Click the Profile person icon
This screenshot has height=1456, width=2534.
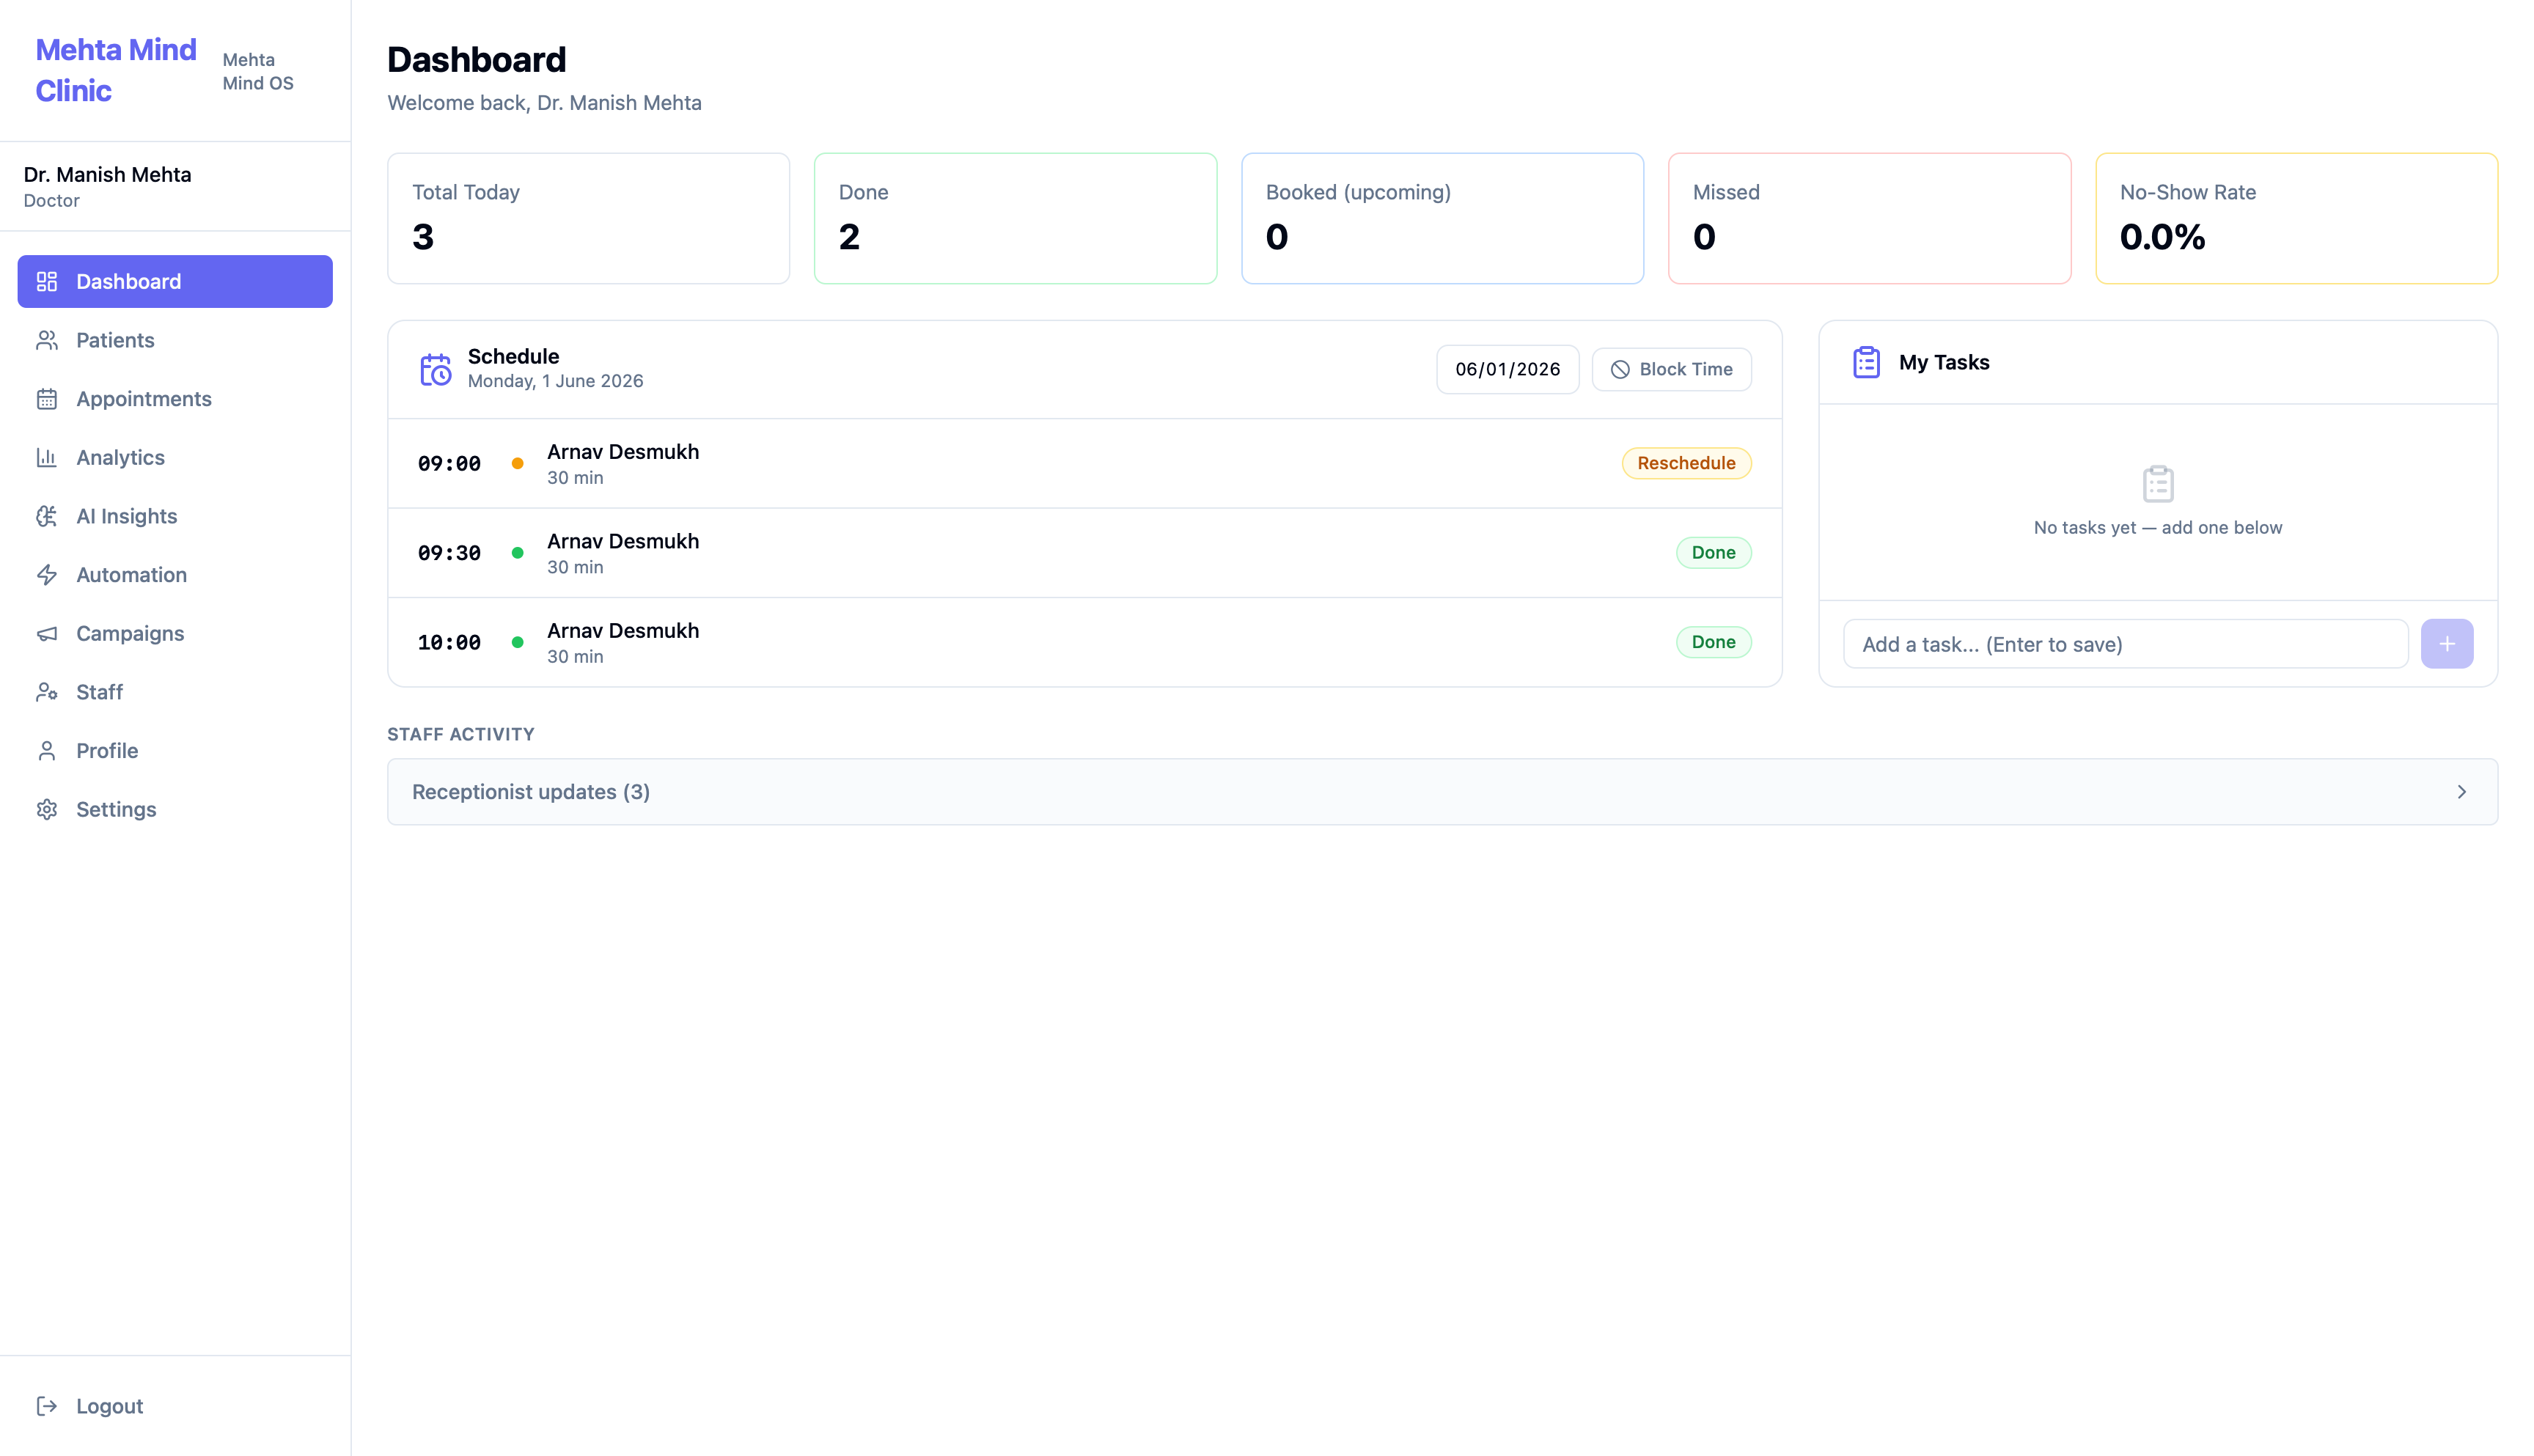[47, 751]
